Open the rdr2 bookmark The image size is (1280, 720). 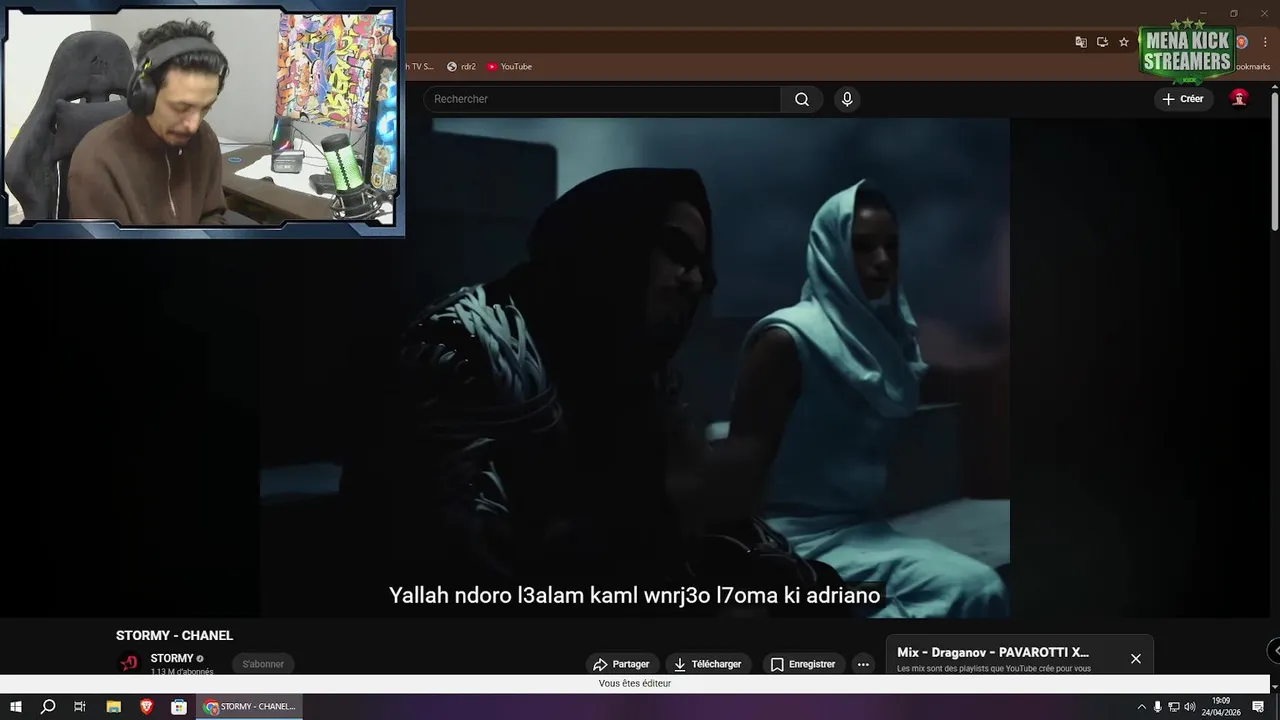(x=462, y=67)
